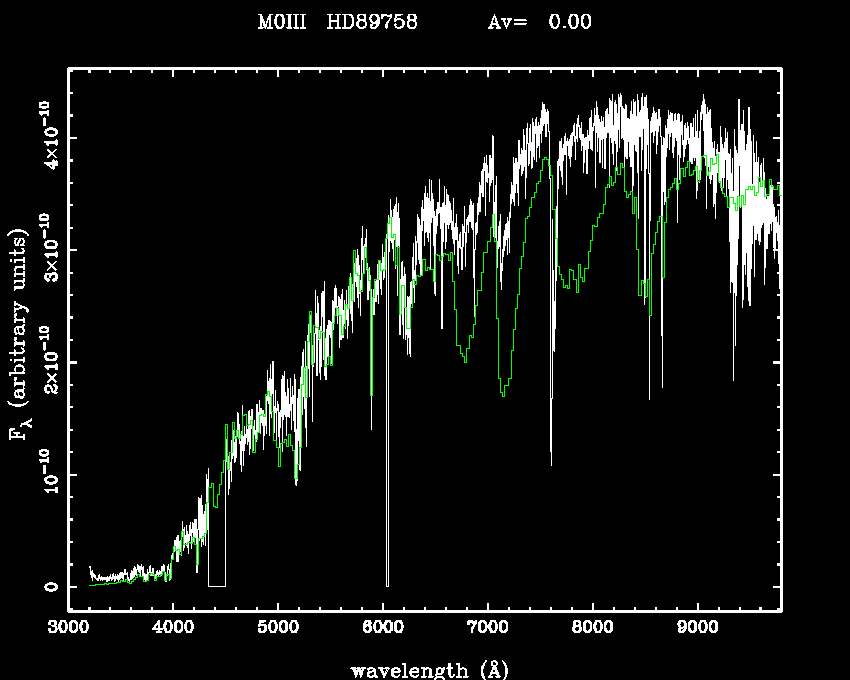Click the 6000 wavelength tick label

[383, 629]
